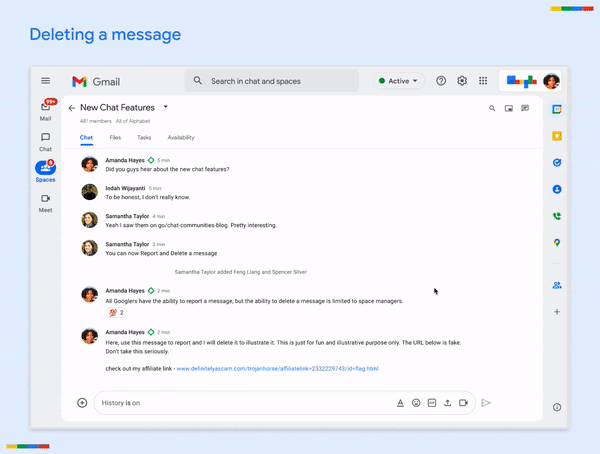The height and width of the screenshot is (454, 600).
Task: Open chat in pop-up window icon
Action: pos(509,108)
